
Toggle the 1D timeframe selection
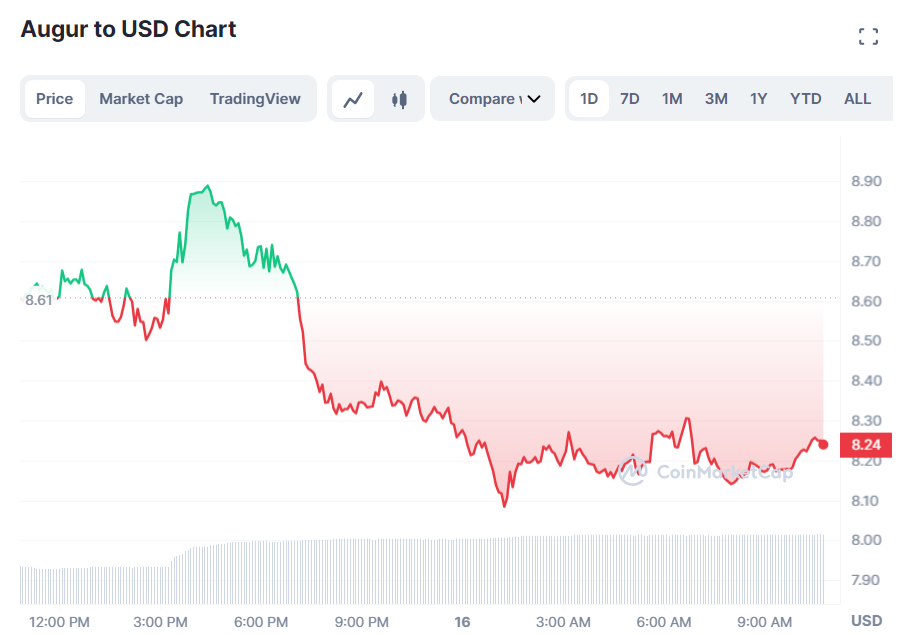(588, 98)
